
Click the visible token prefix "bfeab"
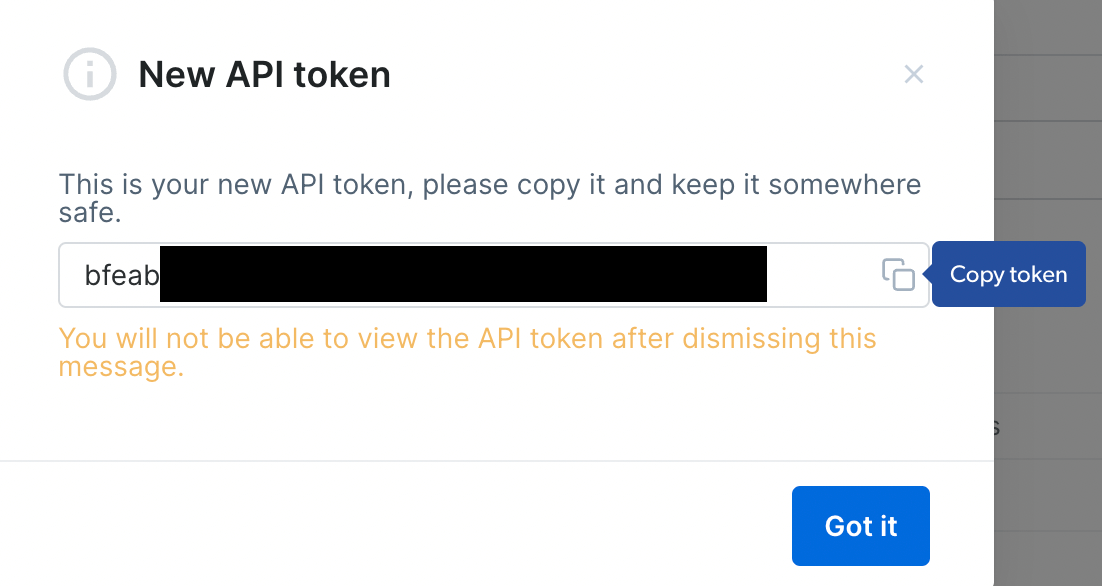[x=121, y=275]
